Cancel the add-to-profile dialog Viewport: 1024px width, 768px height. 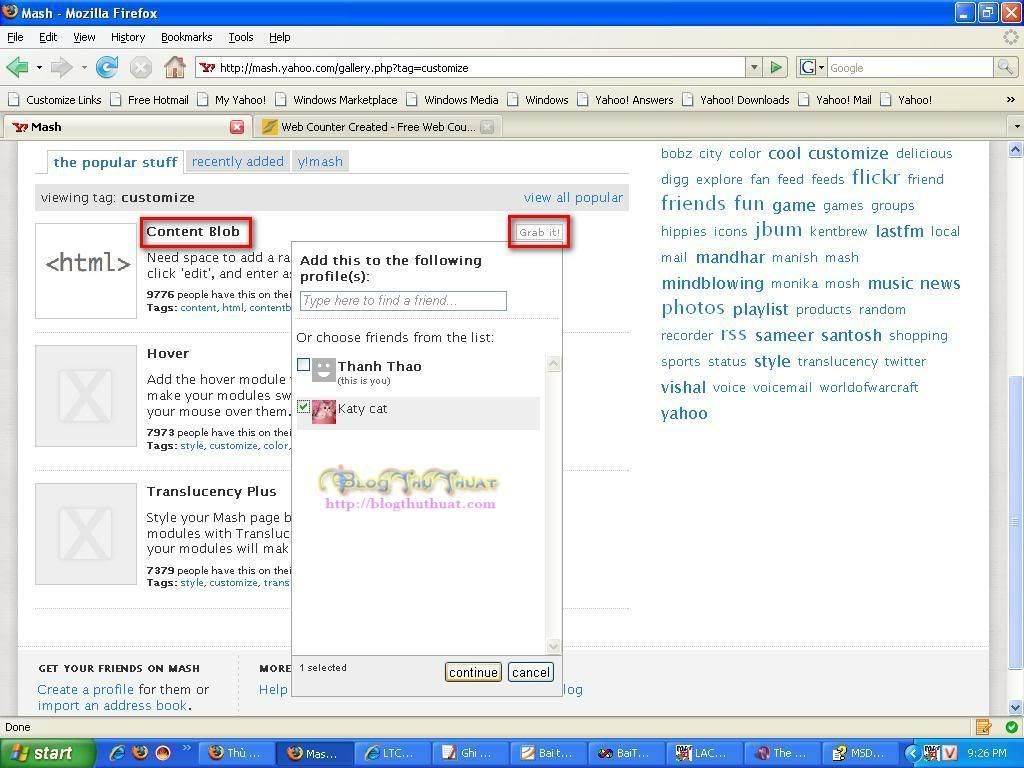(x=531, y=672)
